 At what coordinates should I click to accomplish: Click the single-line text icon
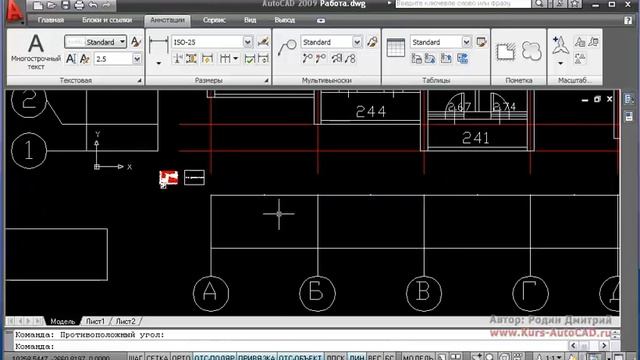coord(71,59)
